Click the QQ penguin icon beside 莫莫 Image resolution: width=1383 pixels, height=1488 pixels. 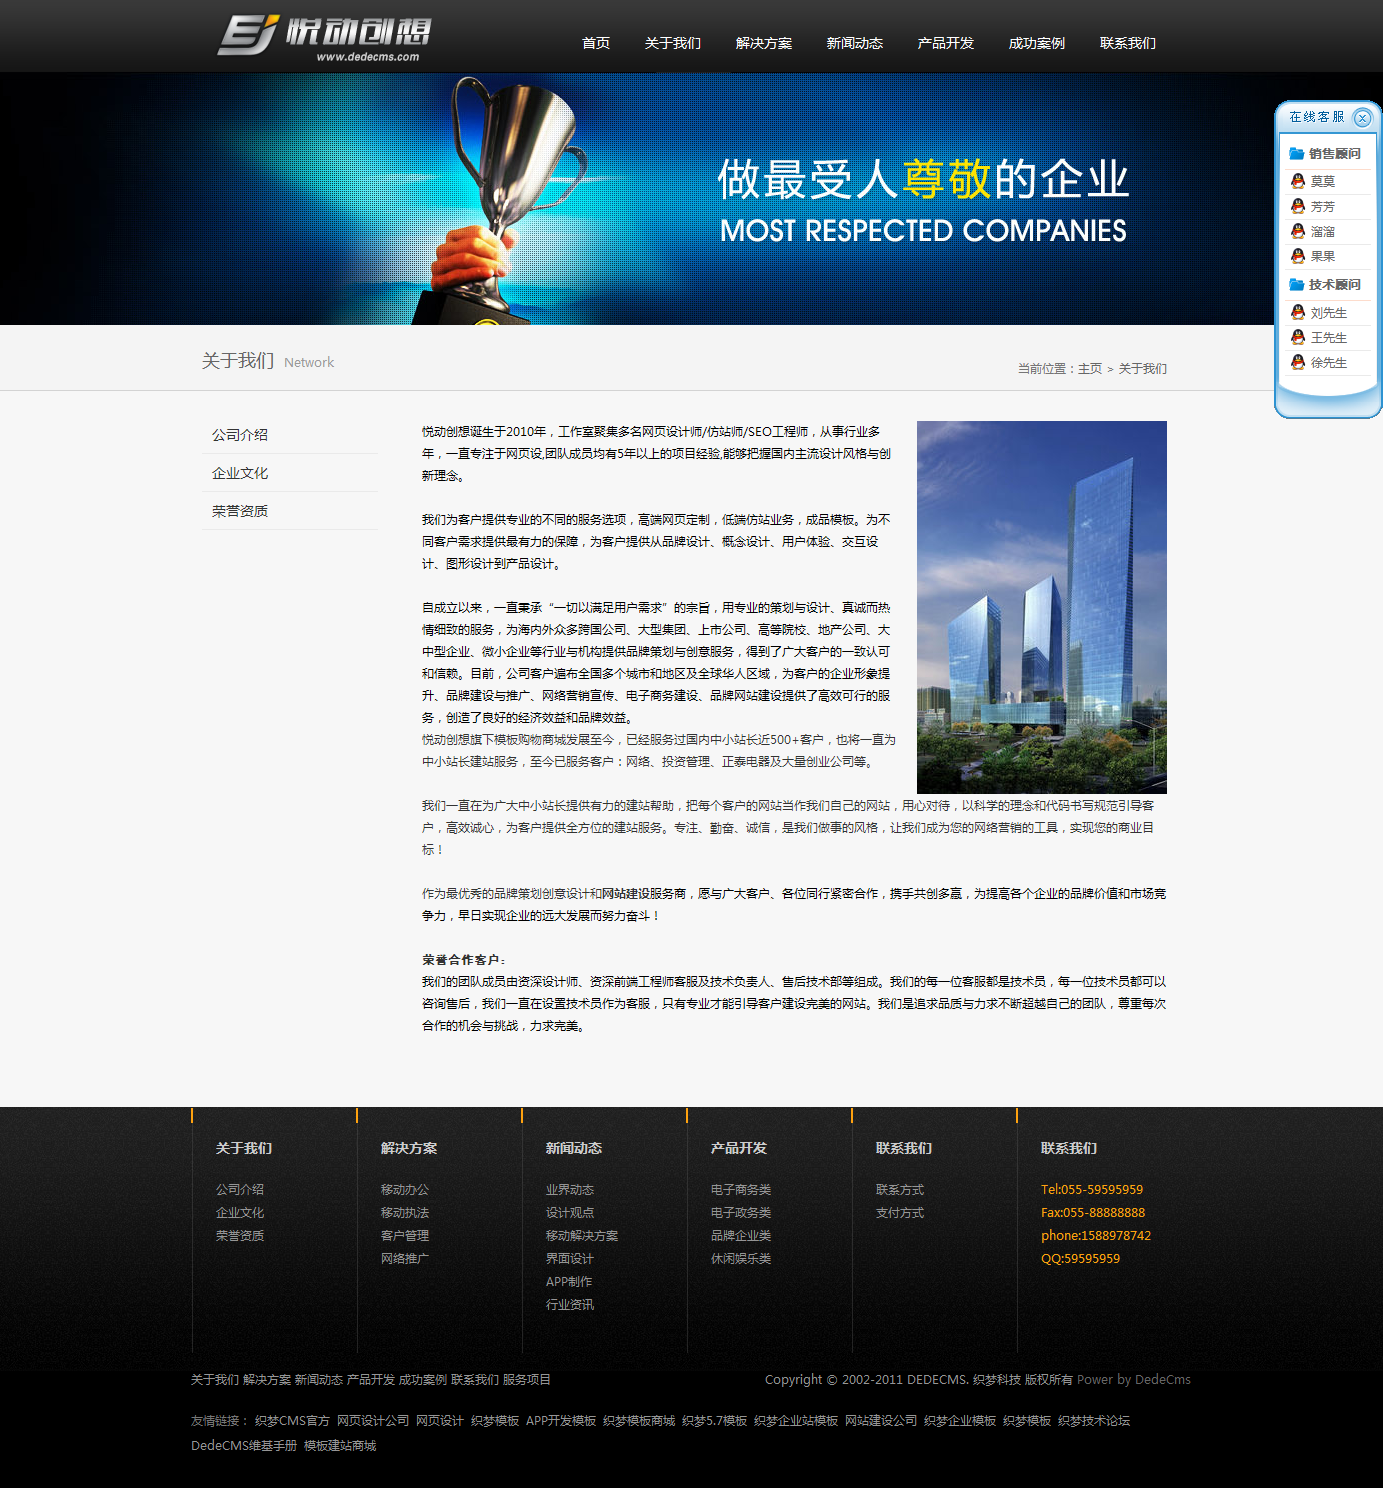(1298, 181)
